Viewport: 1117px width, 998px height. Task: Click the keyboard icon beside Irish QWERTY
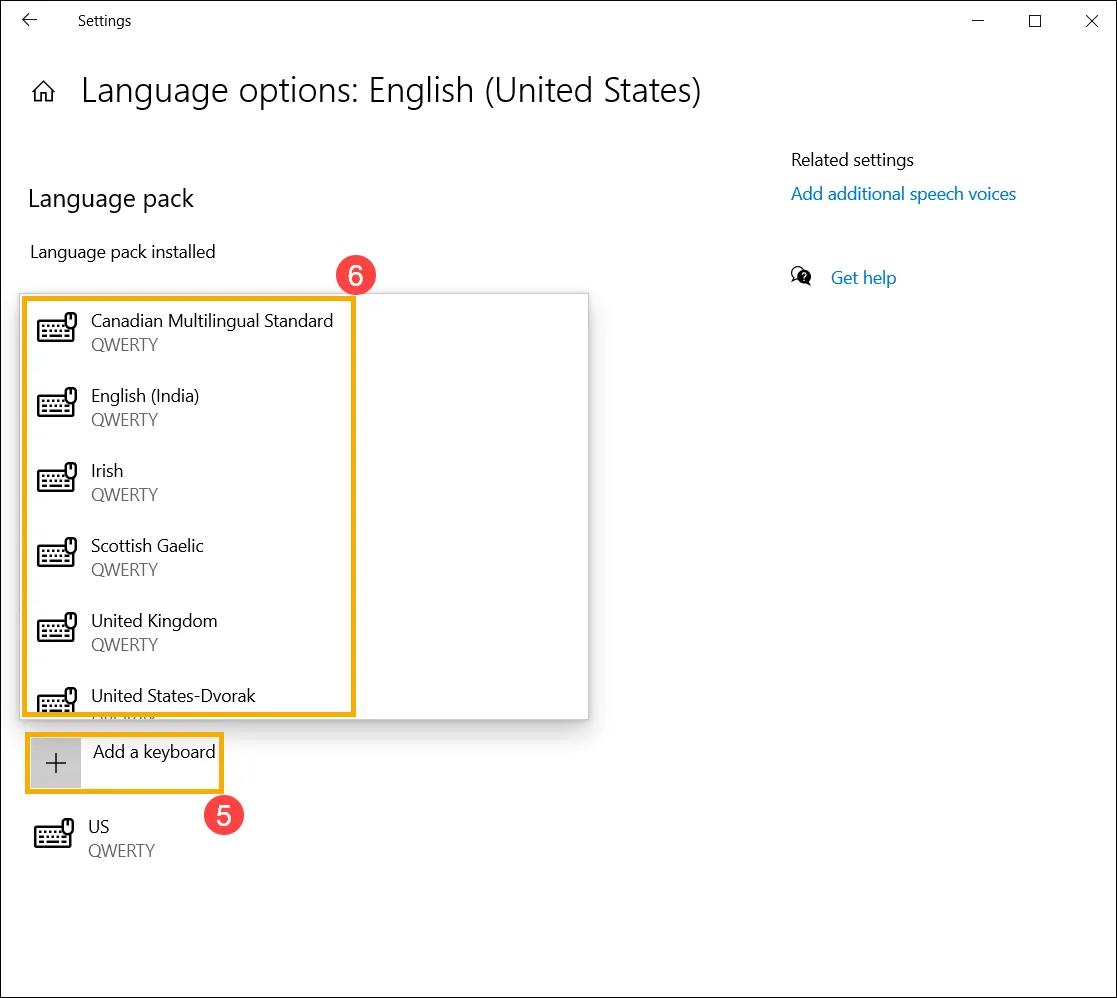tap(56, 478)
